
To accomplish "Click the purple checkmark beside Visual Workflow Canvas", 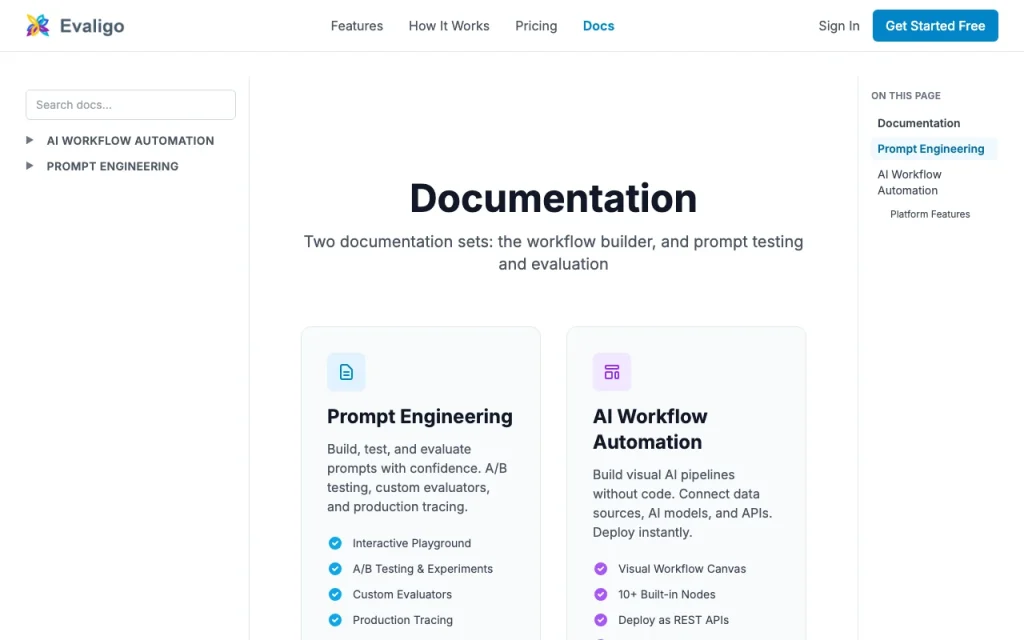I will pyautogui.click(x=601, y=569).
